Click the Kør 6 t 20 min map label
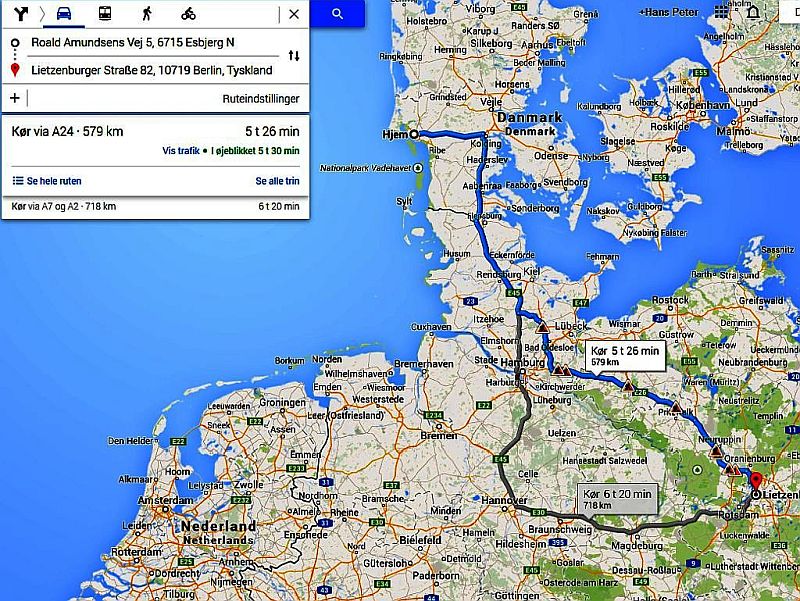800x601 pixels. pyautogui.click(x=617, y=498)
